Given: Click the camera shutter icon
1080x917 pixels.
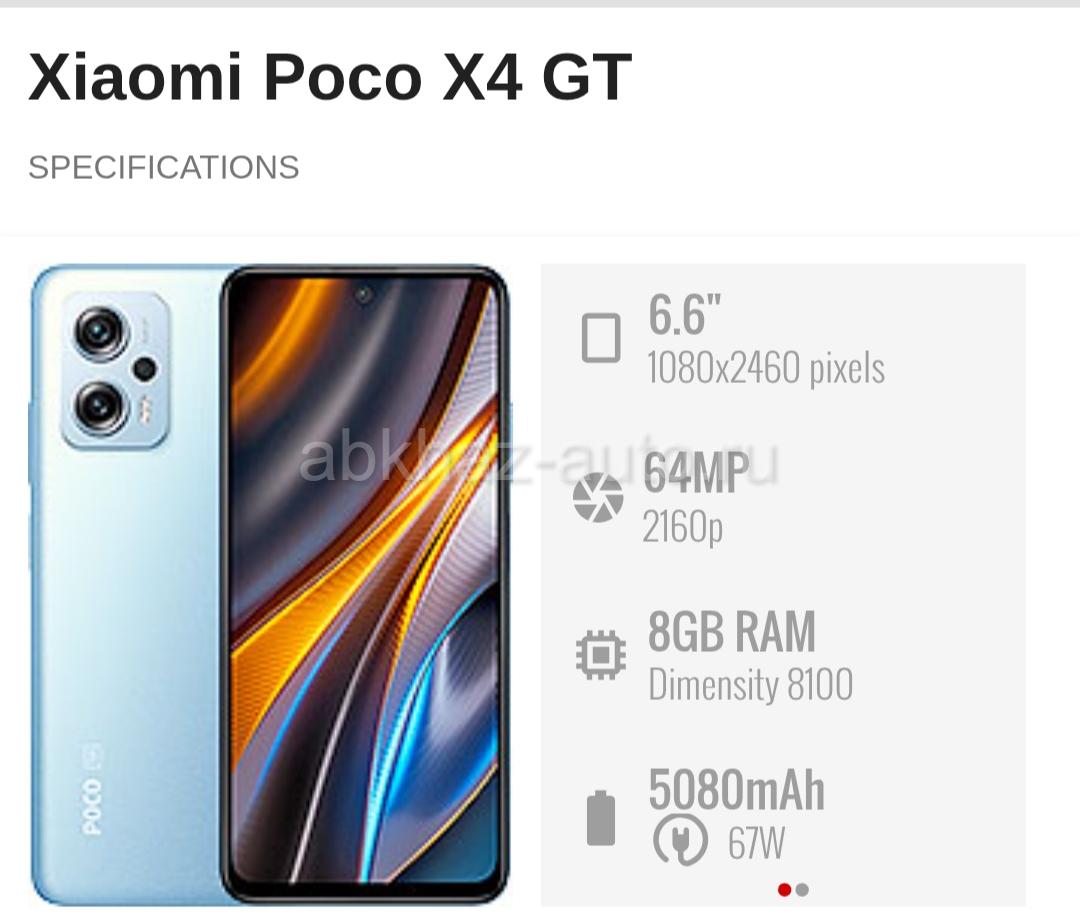Looking at the screenshot, I should pos(598,497).
